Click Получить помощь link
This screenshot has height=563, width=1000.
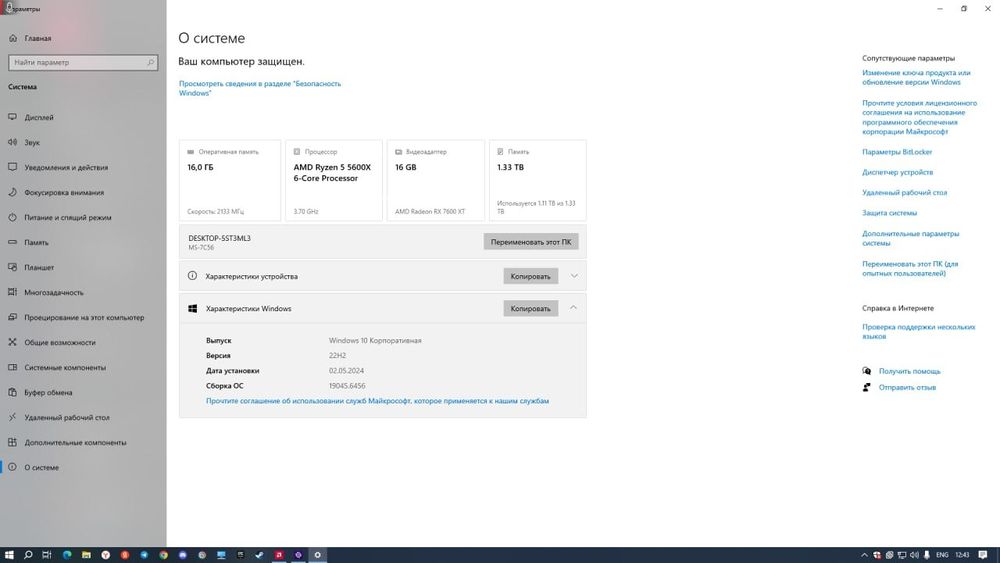click(909, 371)
